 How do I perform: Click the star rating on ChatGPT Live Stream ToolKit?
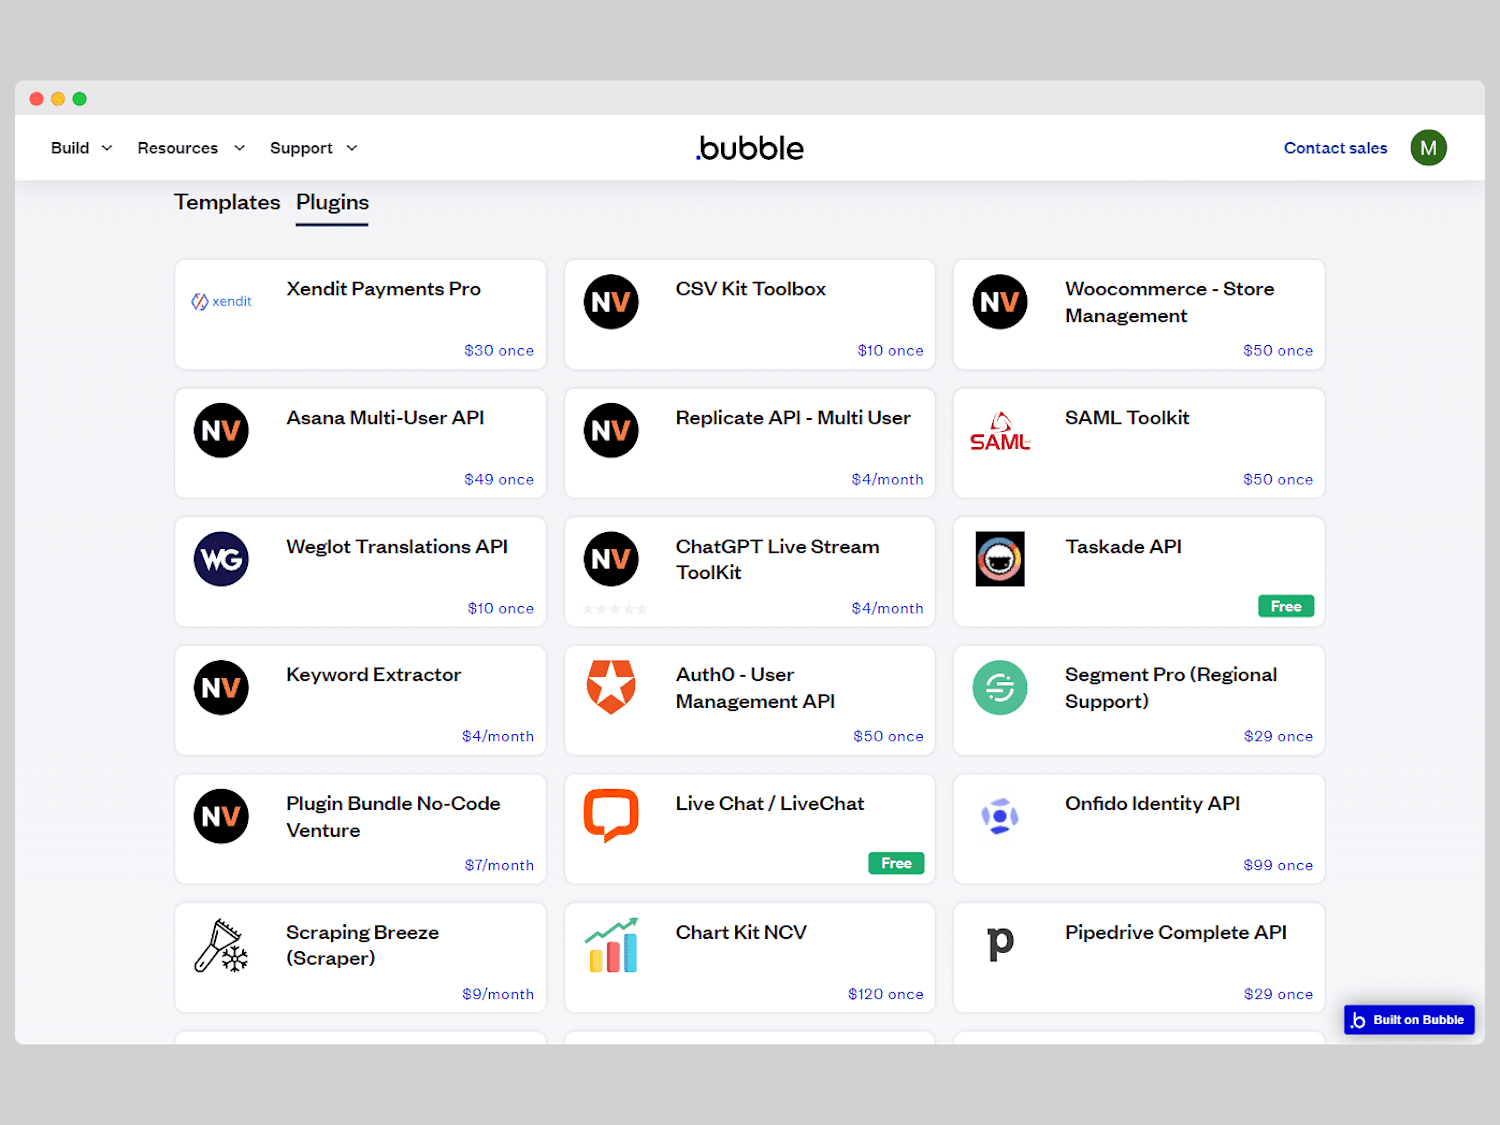615,609
